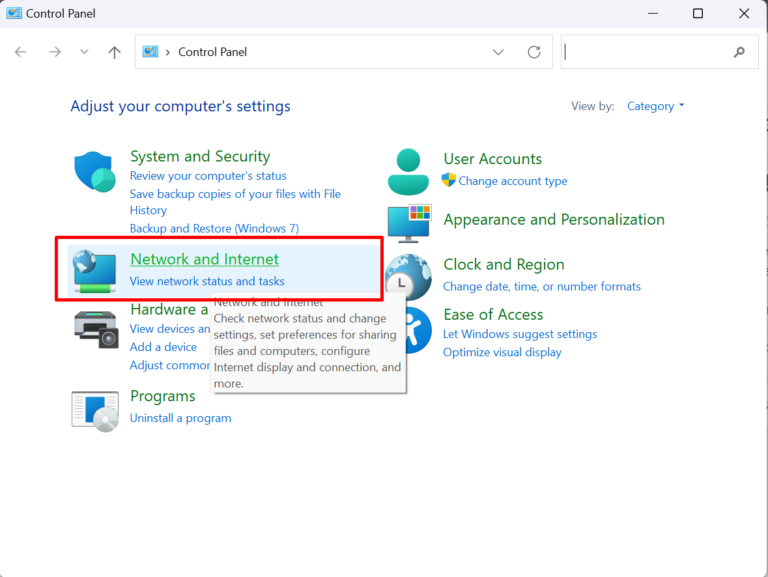The image size is (768, 577).
Task: Click View network status and tasks
Action: pyautogui.click(x=207, y=281)
